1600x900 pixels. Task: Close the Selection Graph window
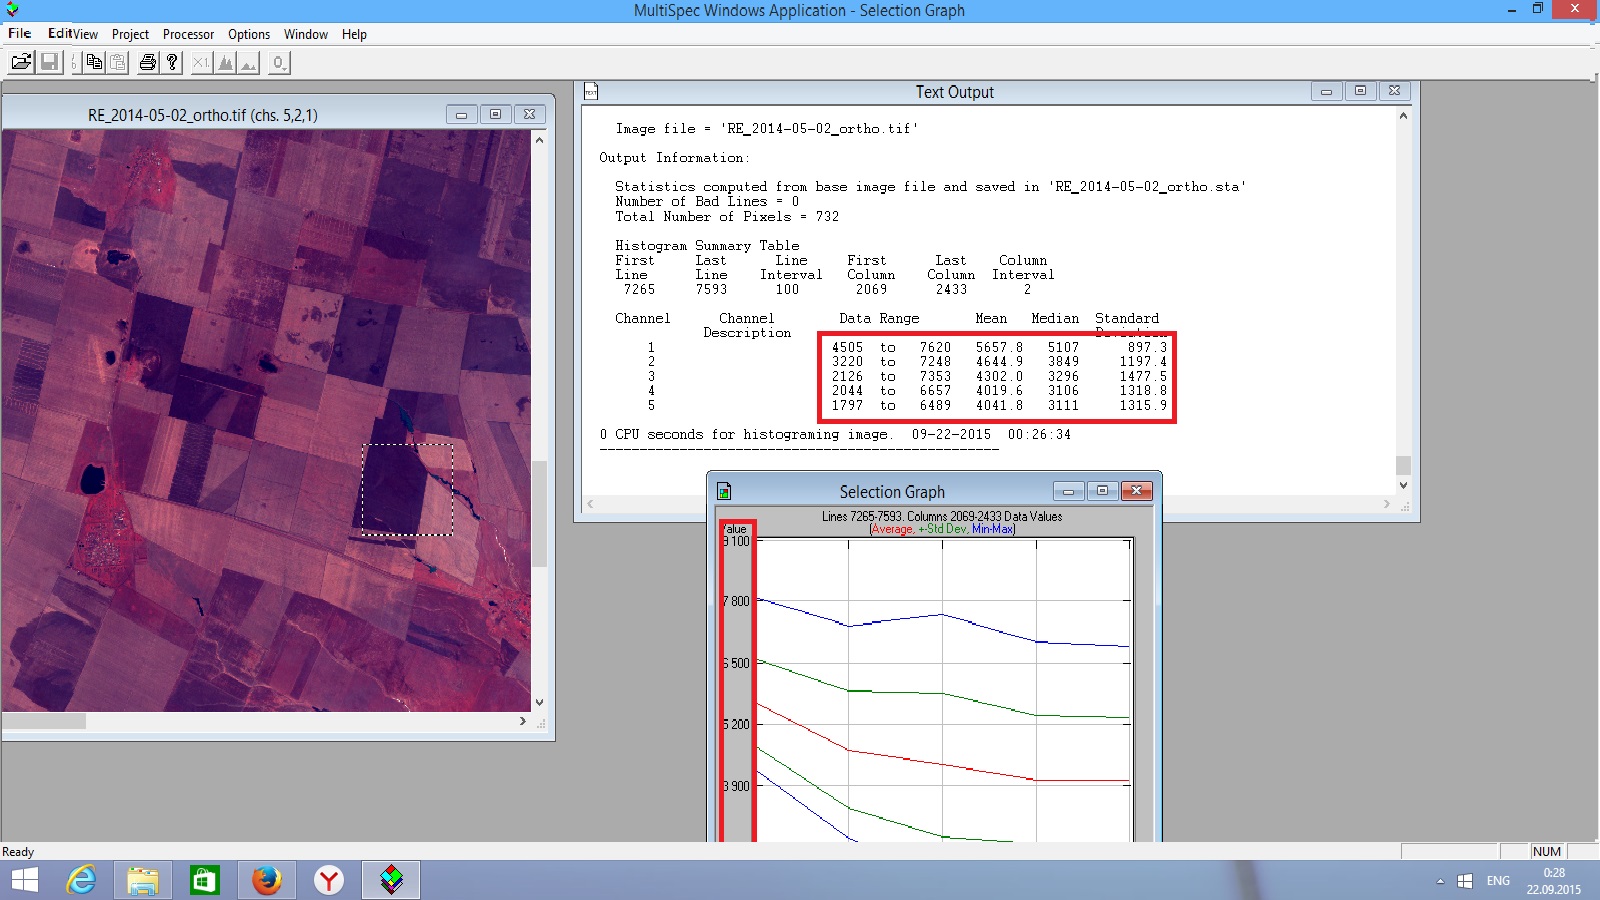[x=1136, y=491]
